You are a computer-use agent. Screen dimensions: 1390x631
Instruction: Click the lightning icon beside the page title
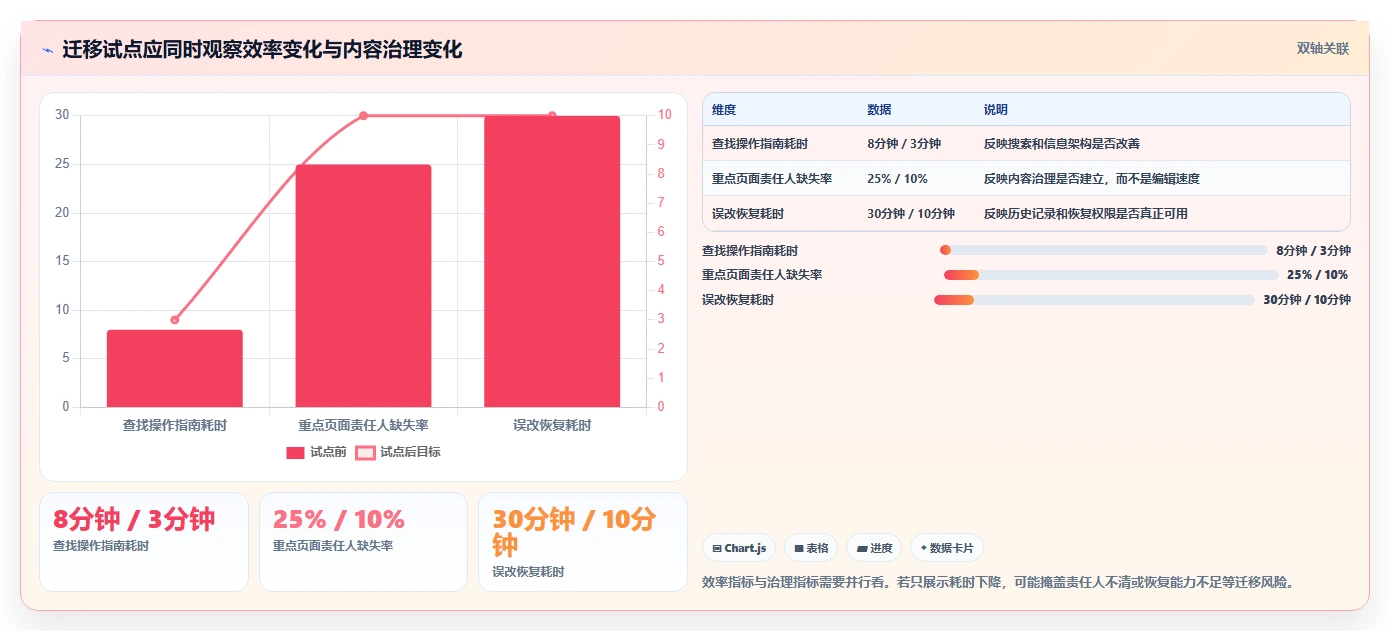tap(47, 50)
